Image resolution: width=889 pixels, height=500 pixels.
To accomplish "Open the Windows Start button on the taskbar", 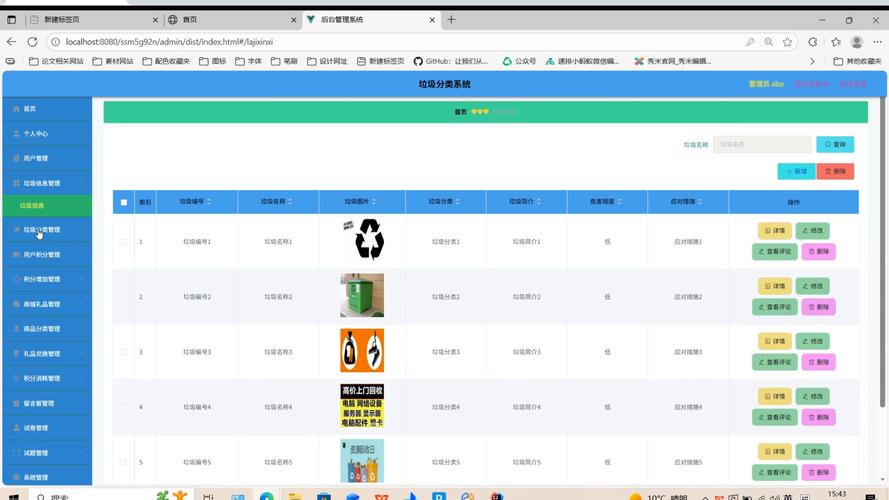I will (14, 497).
